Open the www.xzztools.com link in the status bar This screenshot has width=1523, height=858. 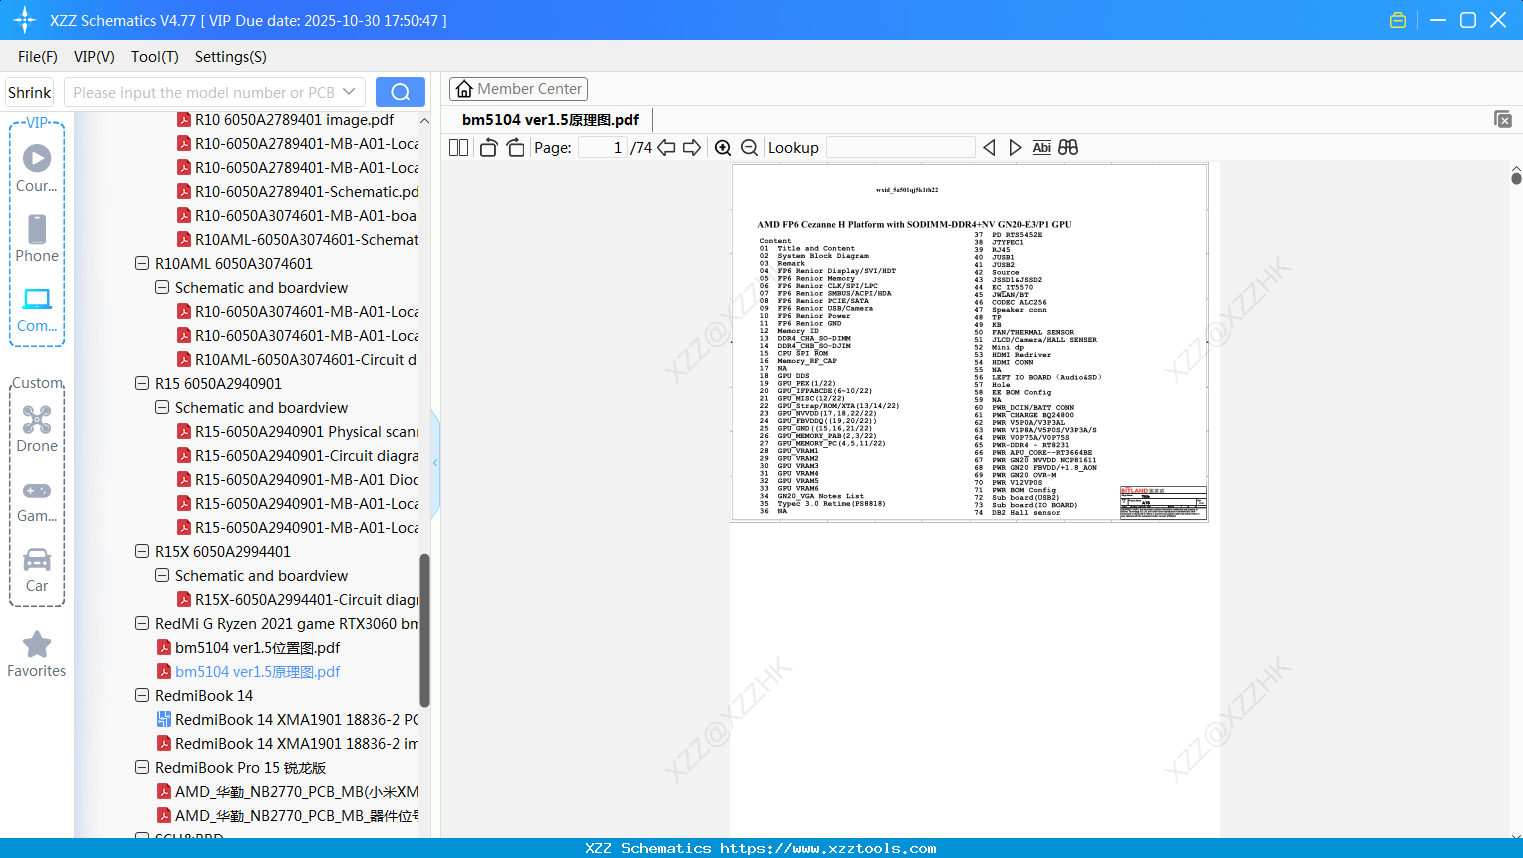point(828,848)
